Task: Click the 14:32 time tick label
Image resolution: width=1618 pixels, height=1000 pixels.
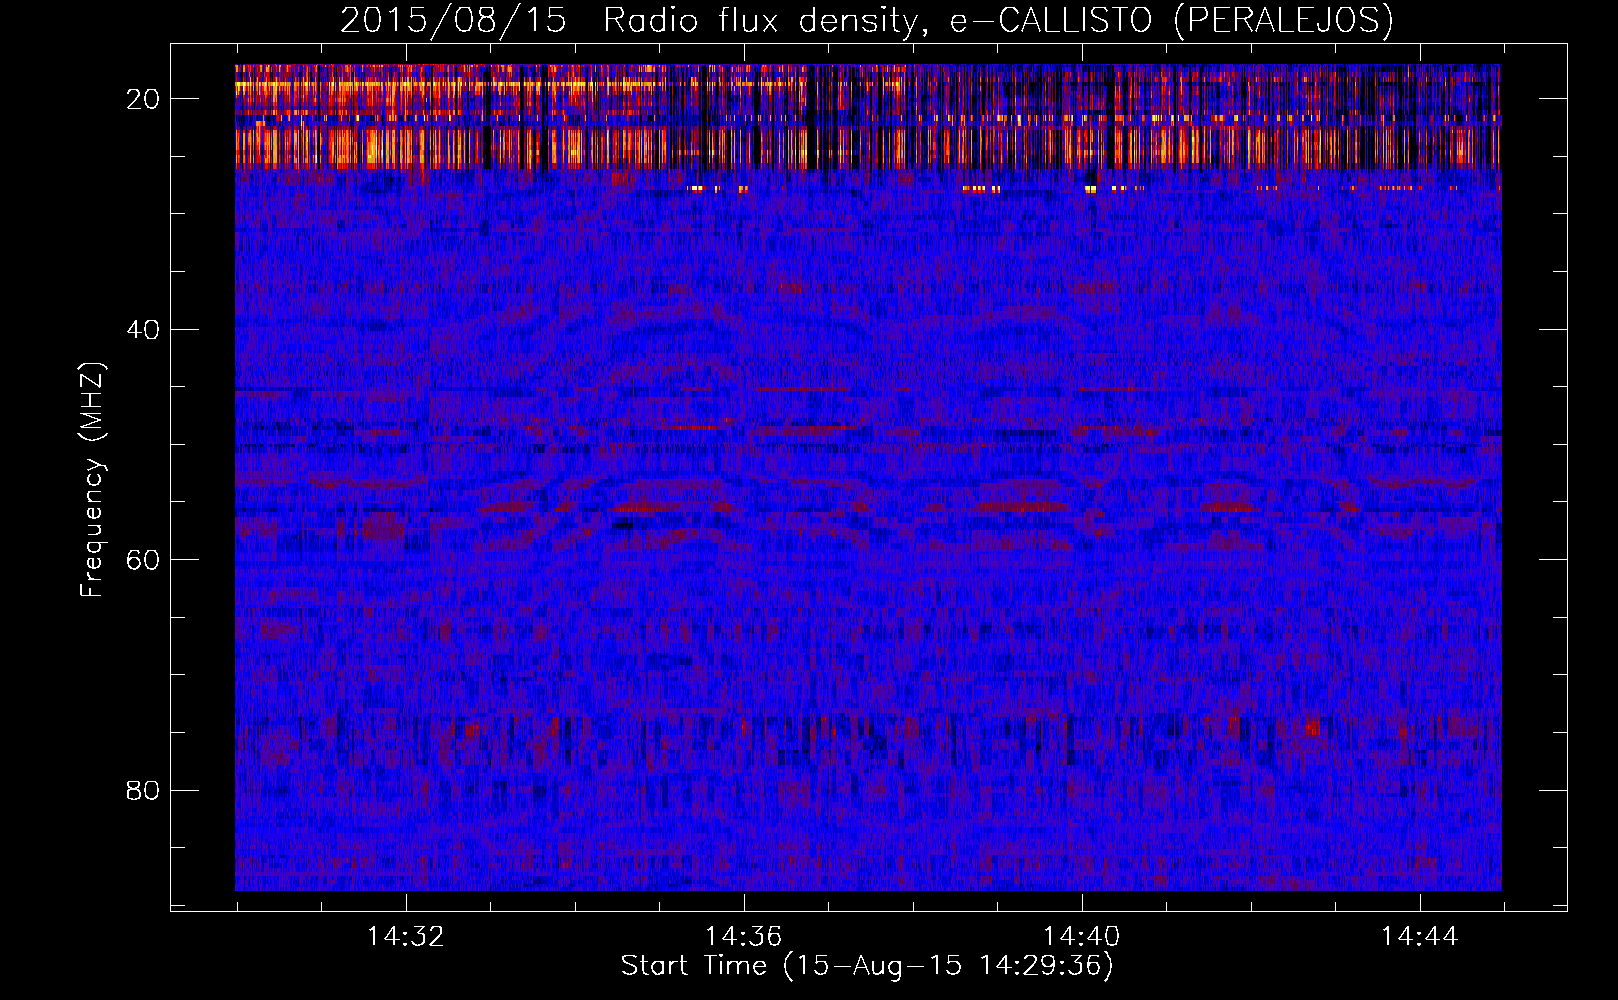Action: tap(405, 936)
